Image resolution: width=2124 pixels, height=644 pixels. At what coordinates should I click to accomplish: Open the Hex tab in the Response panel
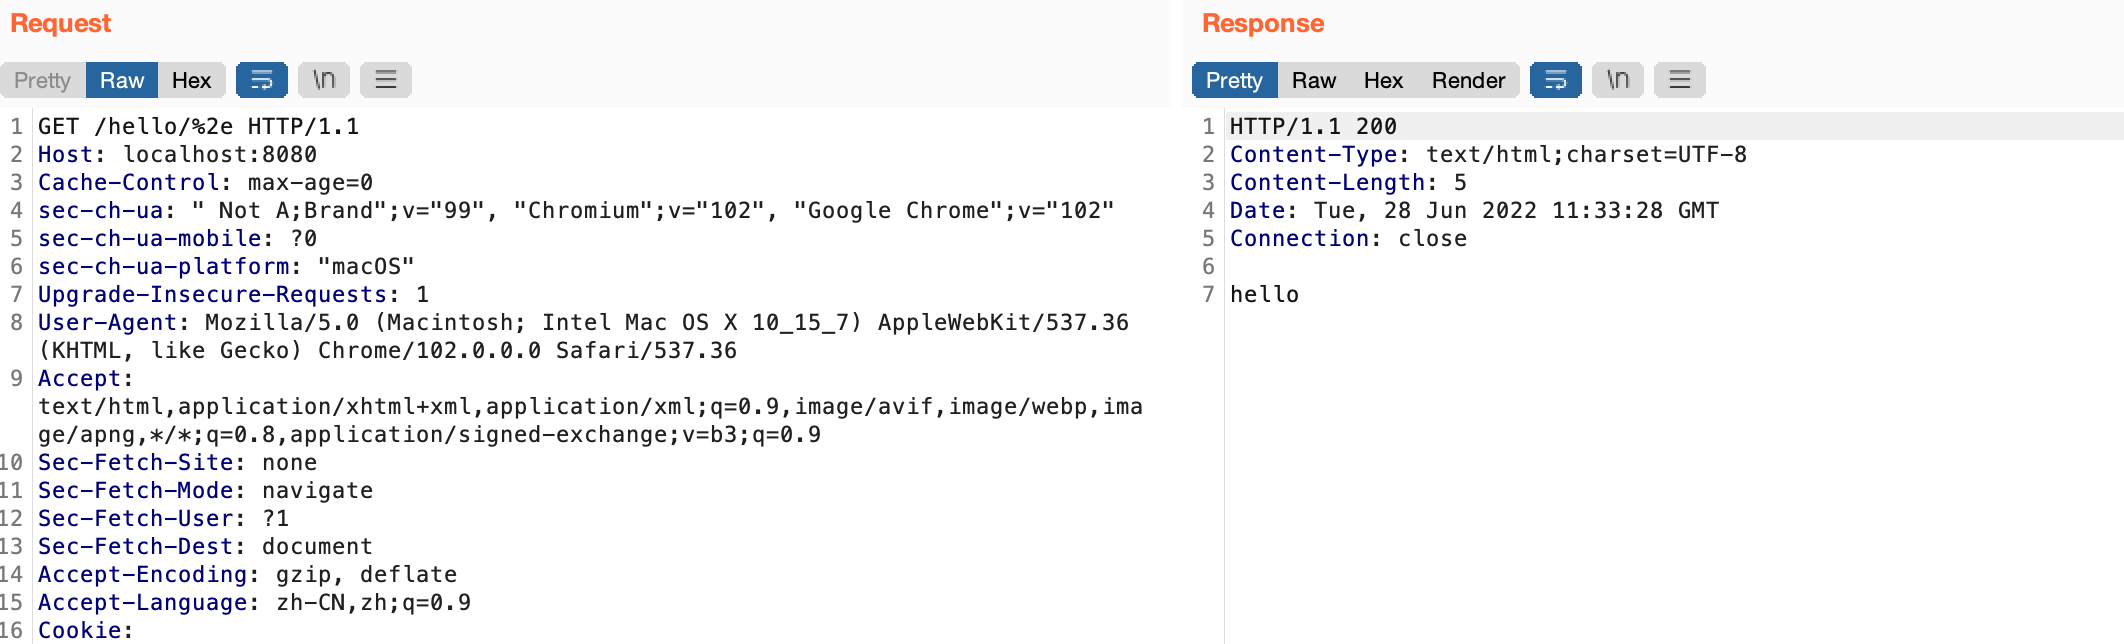tap(1383, 80)
